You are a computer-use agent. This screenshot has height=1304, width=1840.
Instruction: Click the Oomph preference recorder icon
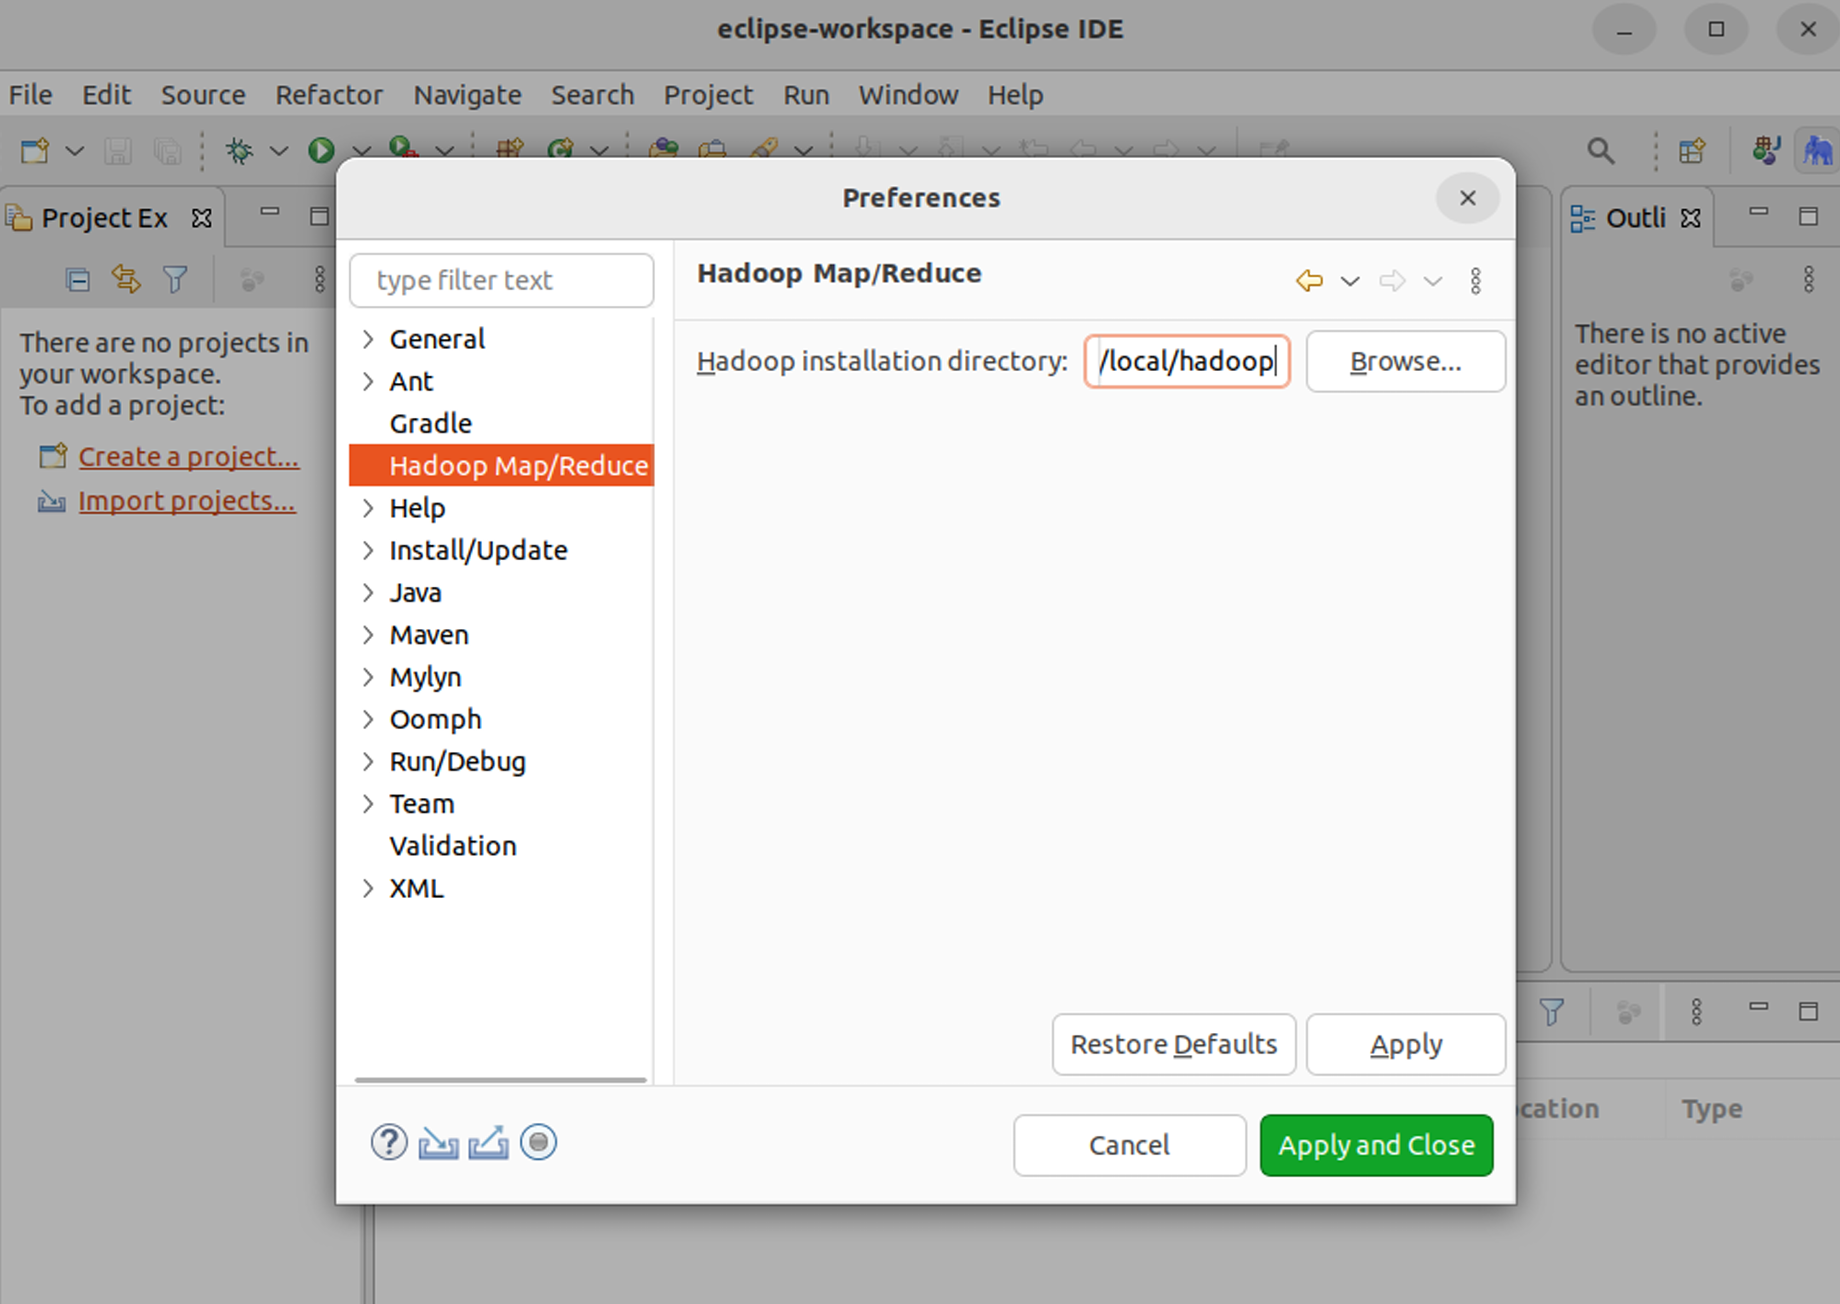538,1142
